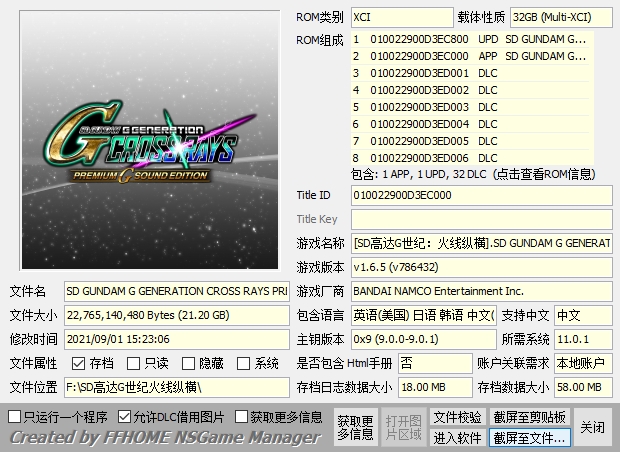620x452 pixels.
Task: Close the dialog with 关闭 button
Action: [592, 427]
